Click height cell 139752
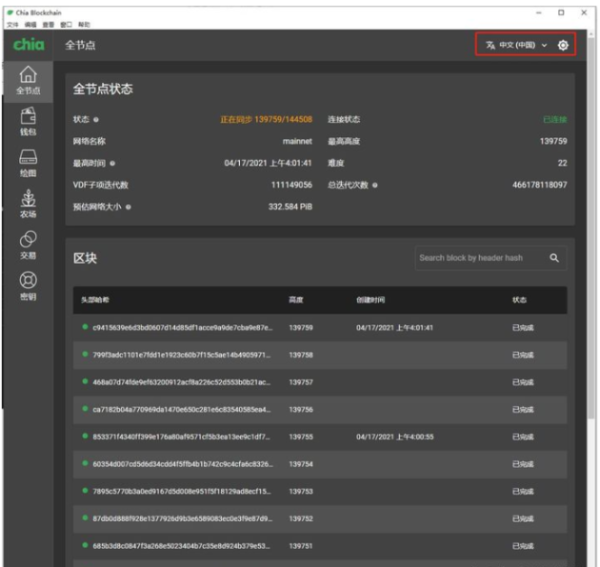600x567 pixels. 301,519
